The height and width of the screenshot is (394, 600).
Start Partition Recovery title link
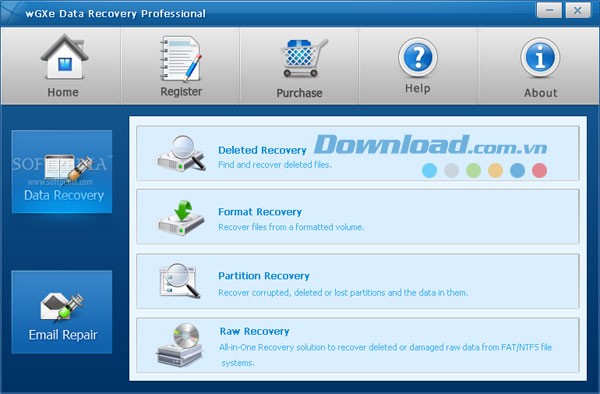click(264, 276)
